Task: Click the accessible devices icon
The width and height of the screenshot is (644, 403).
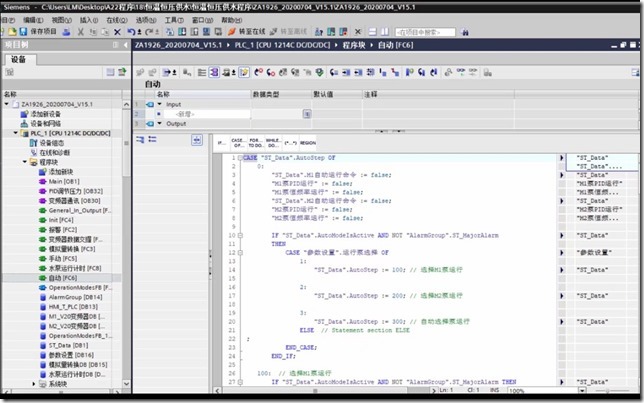Action: 319,32
